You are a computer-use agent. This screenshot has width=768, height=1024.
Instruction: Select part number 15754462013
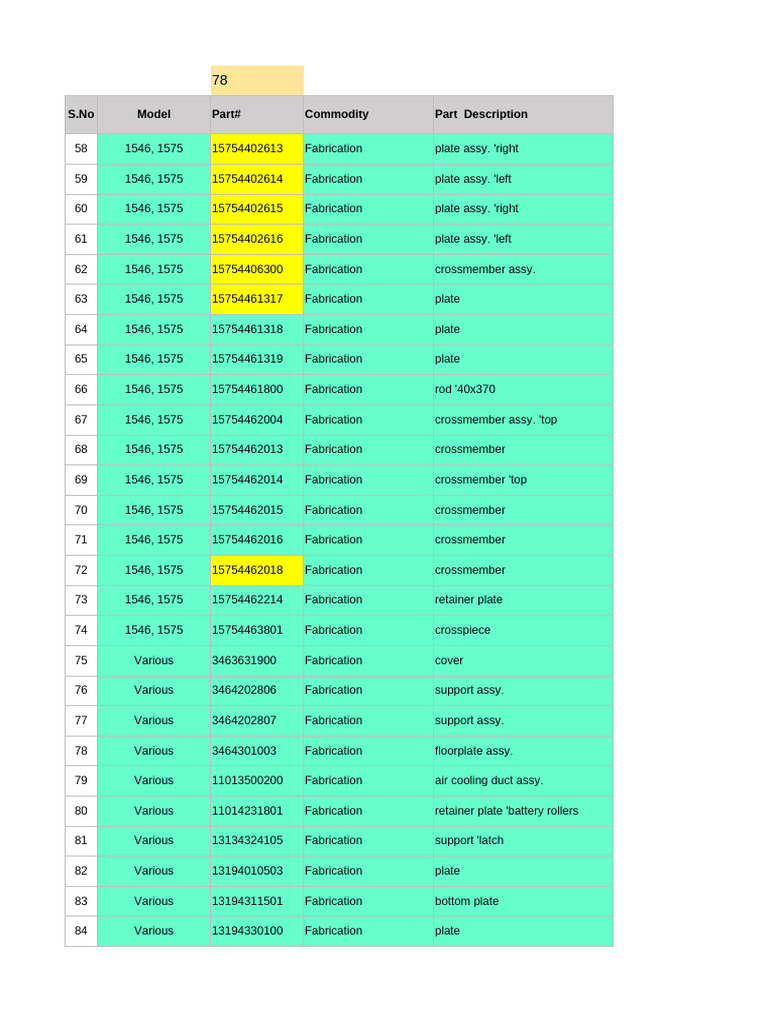257,449
